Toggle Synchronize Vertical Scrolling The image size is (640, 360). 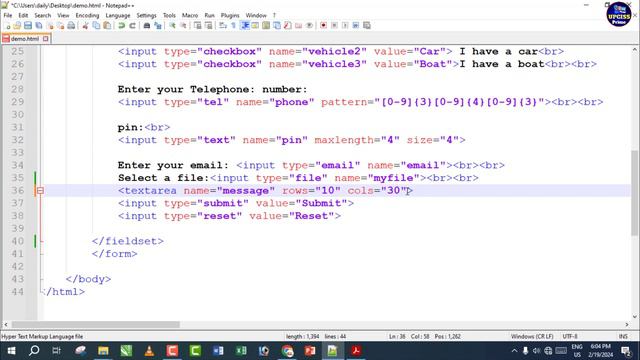[198, 25]
